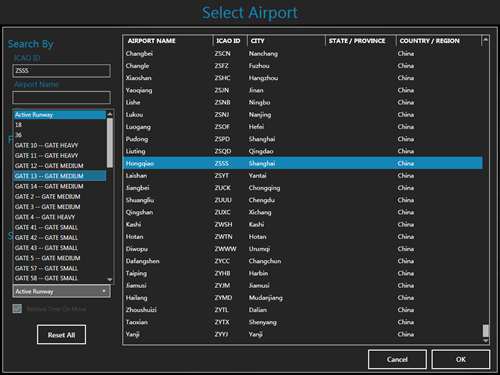This screenshot has height=375, width=500.
Task: Sort by COUNTRY / REGION column header
Action: point(439,41)
